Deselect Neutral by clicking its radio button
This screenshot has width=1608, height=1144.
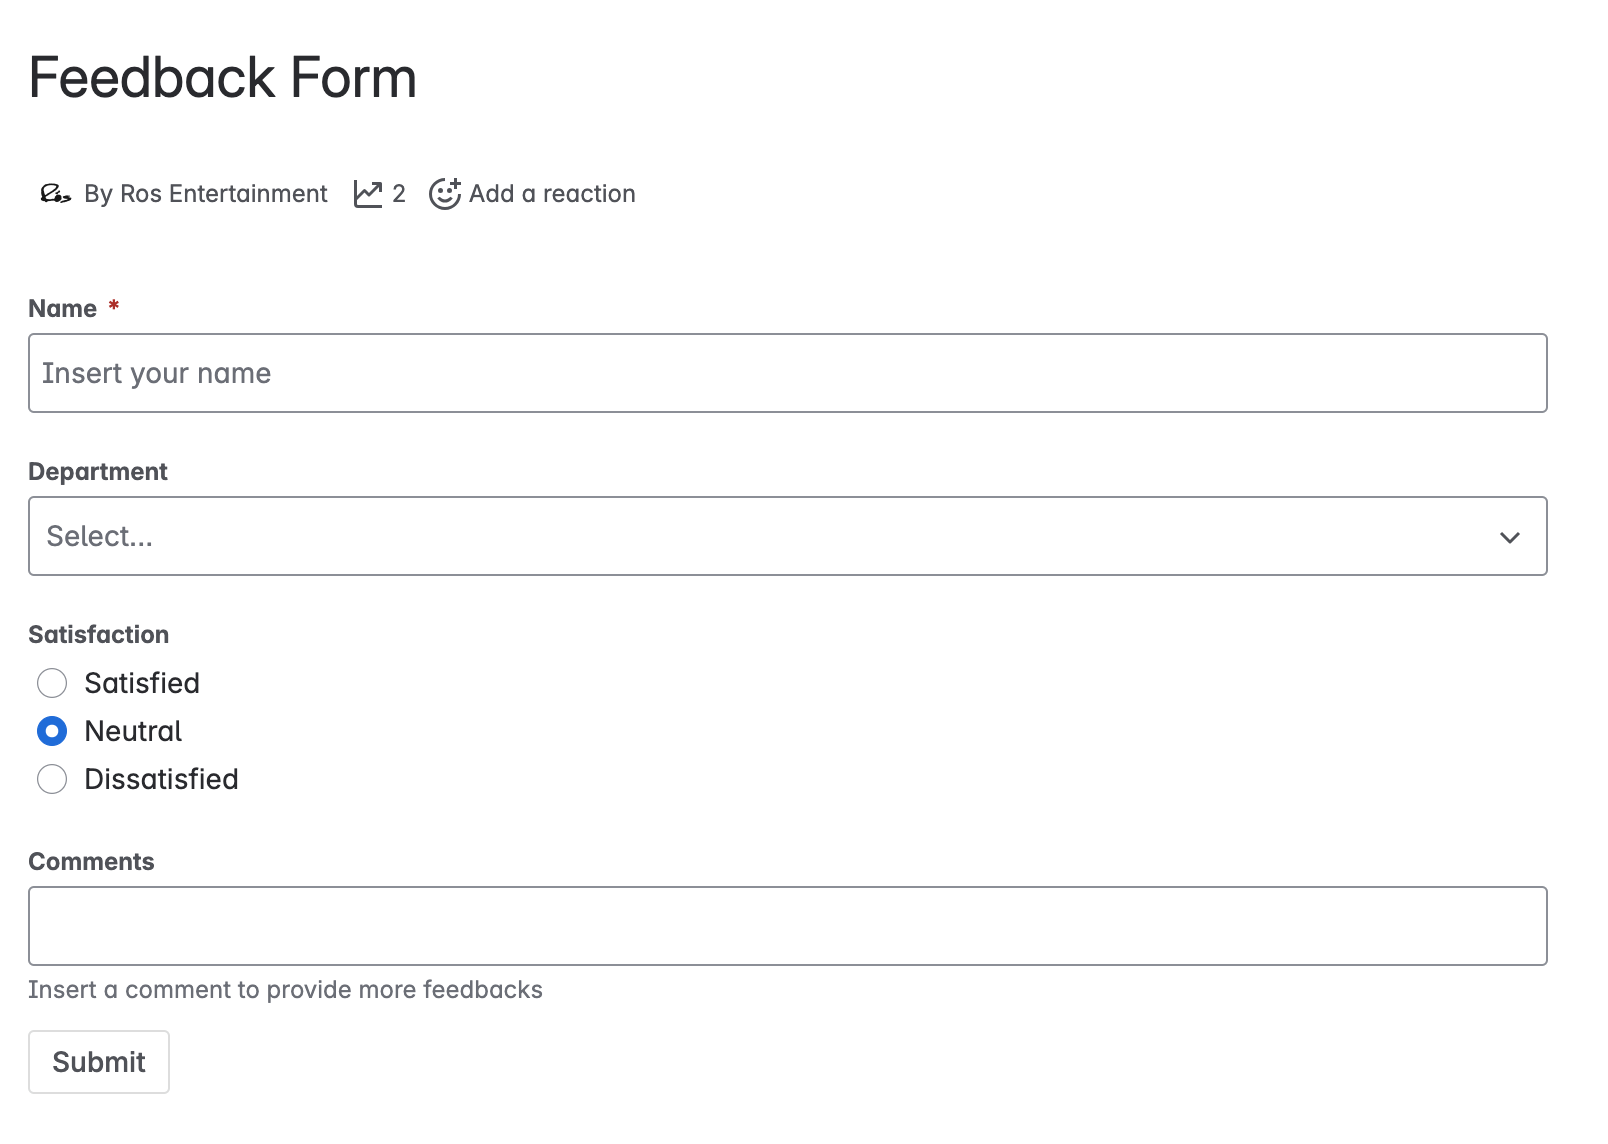[x=51, y=731]
